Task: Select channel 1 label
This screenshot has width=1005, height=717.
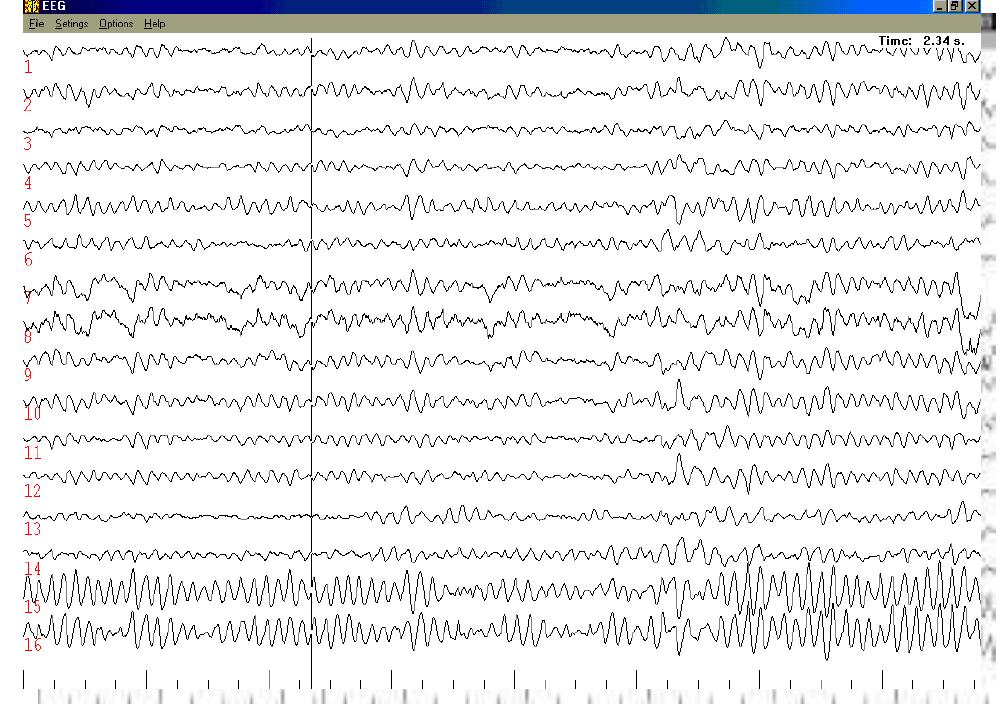Action: pyautogui.click(x=27, y=68)
